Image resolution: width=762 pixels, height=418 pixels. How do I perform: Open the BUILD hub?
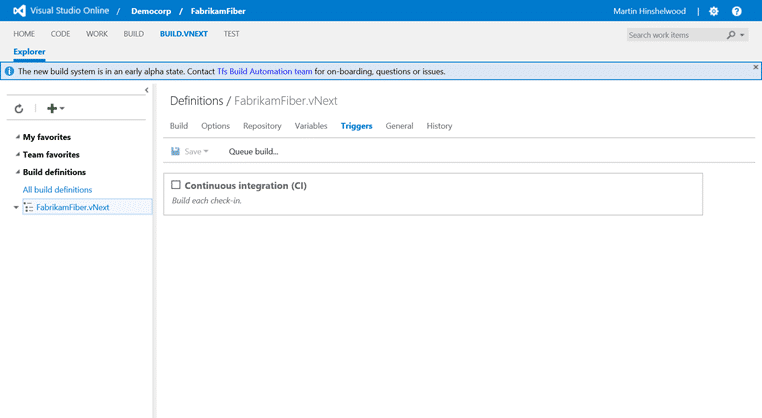[134, 34]
